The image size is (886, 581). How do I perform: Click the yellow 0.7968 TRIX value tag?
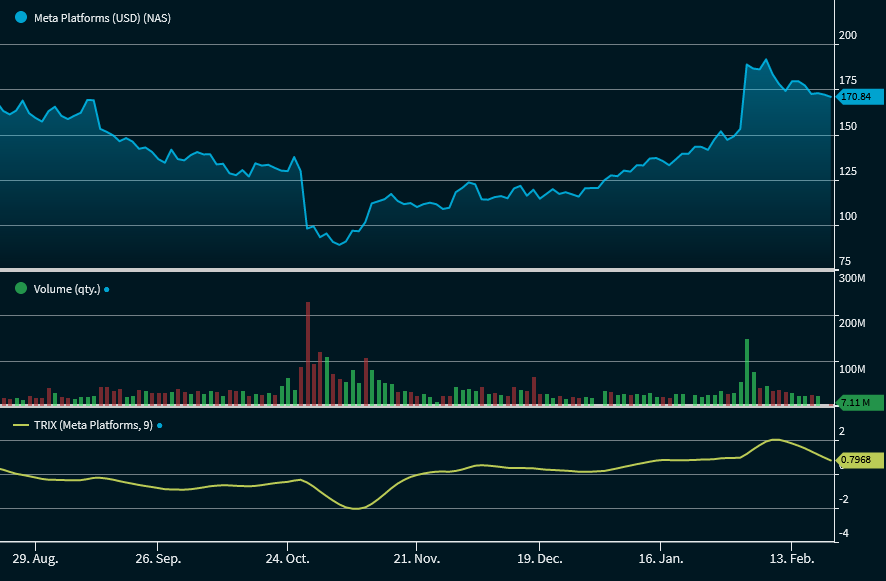[859, 460]
